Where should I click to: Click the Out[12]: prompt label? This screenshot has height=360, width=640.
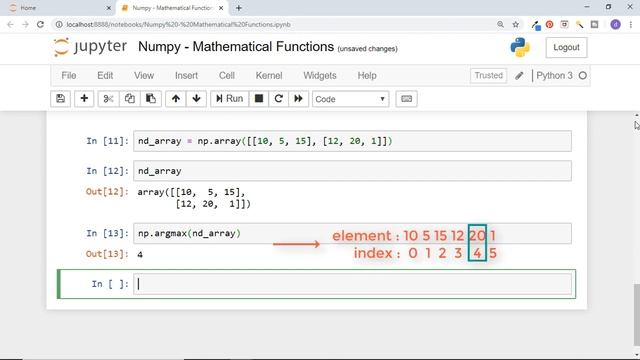[x=107, y=192]
